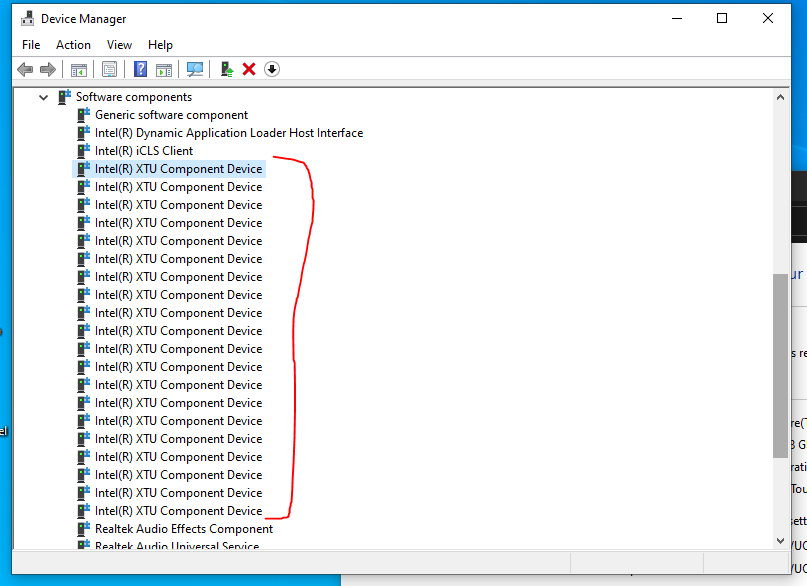Select Intel(R) iCLS Client entry
Viewport: 807px width, 586px height.
pos(144,151)
